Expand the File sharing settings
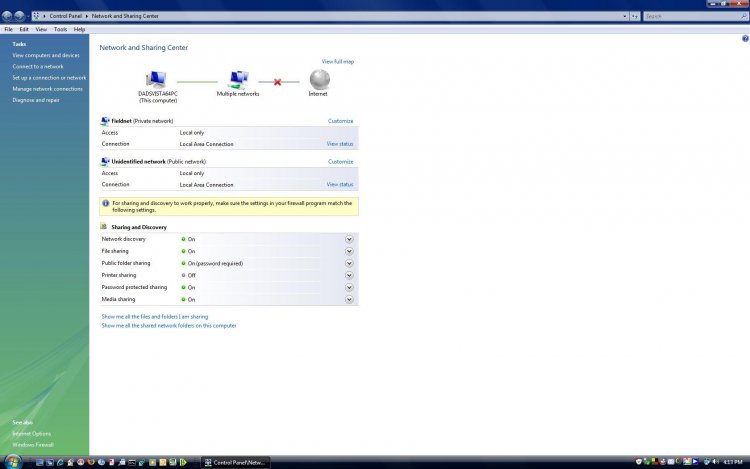The width and height of the screenshot is (750, 469). click(x=349, y=251)
